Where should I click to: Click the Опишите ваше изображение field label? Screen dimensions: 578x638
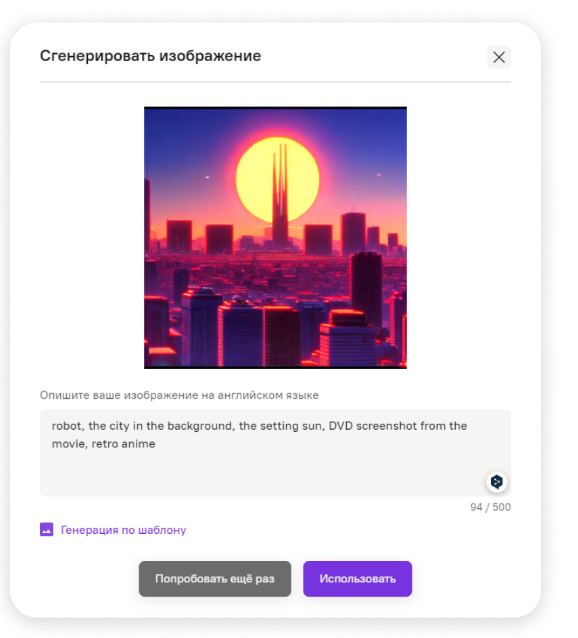tap(179, 395)
